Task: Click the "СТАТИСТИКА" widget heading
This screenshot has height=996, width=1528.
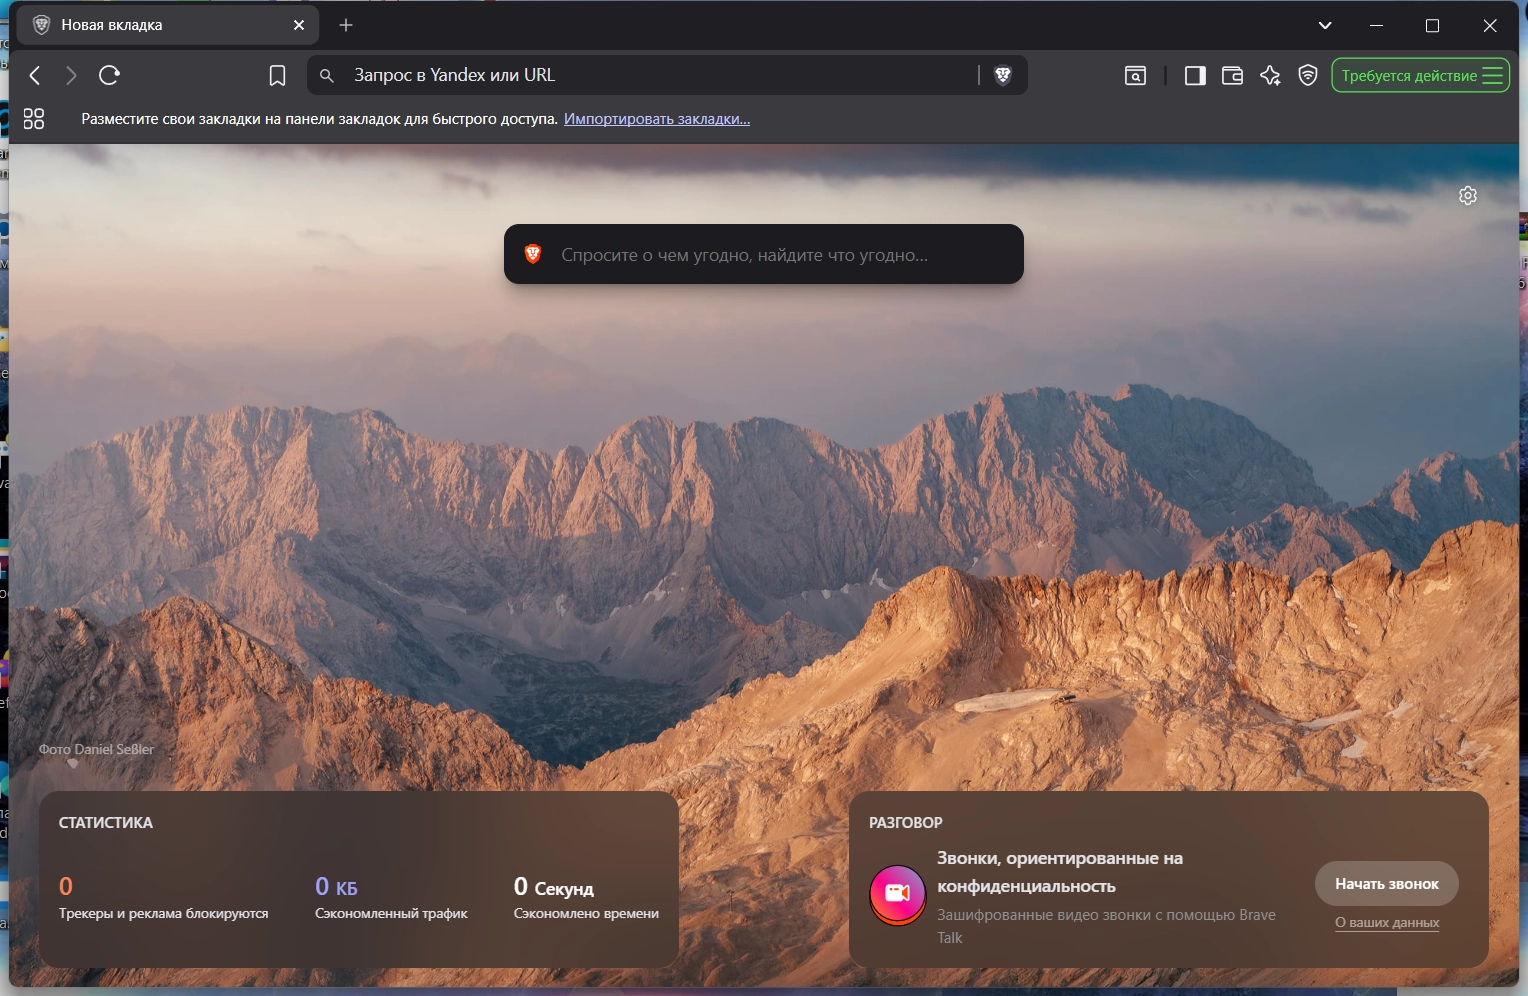Action: [x=106, y=823]
